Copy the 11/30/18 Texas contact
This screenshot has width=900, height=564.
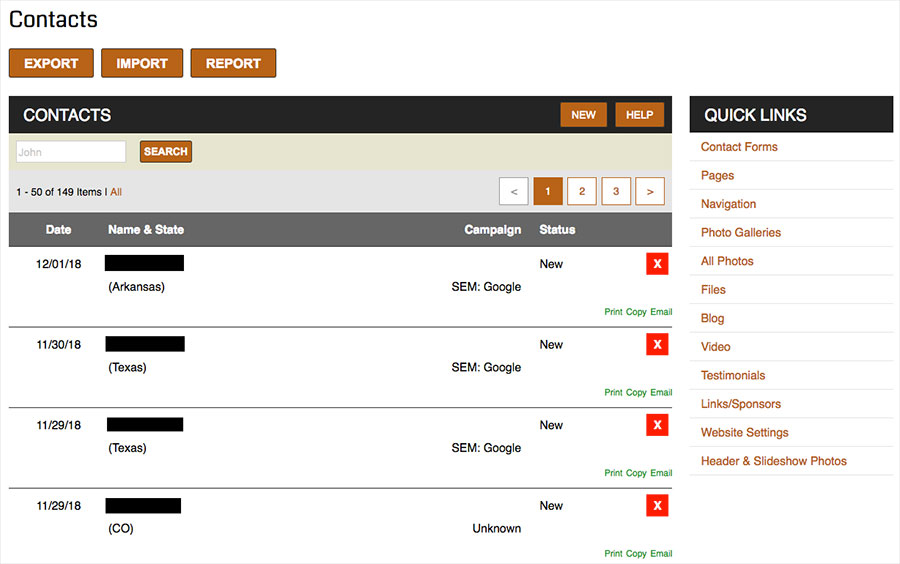click(x=636, y=392)
